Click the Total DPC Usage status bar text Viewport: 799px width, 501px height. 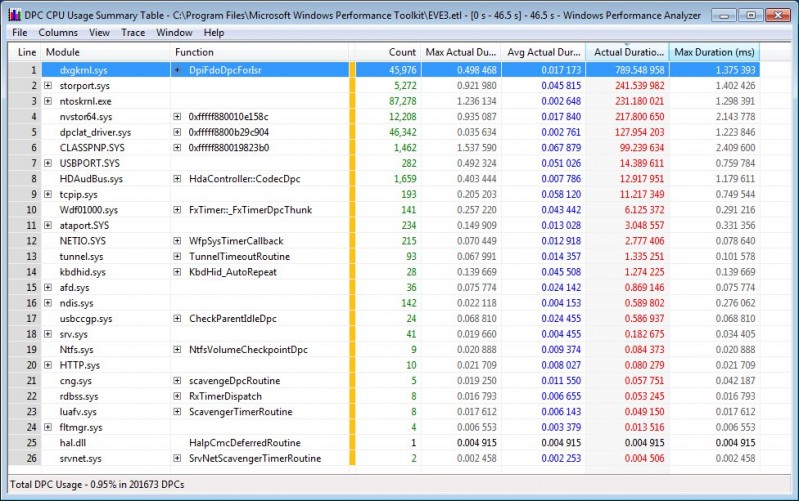[x=97, y=484]
